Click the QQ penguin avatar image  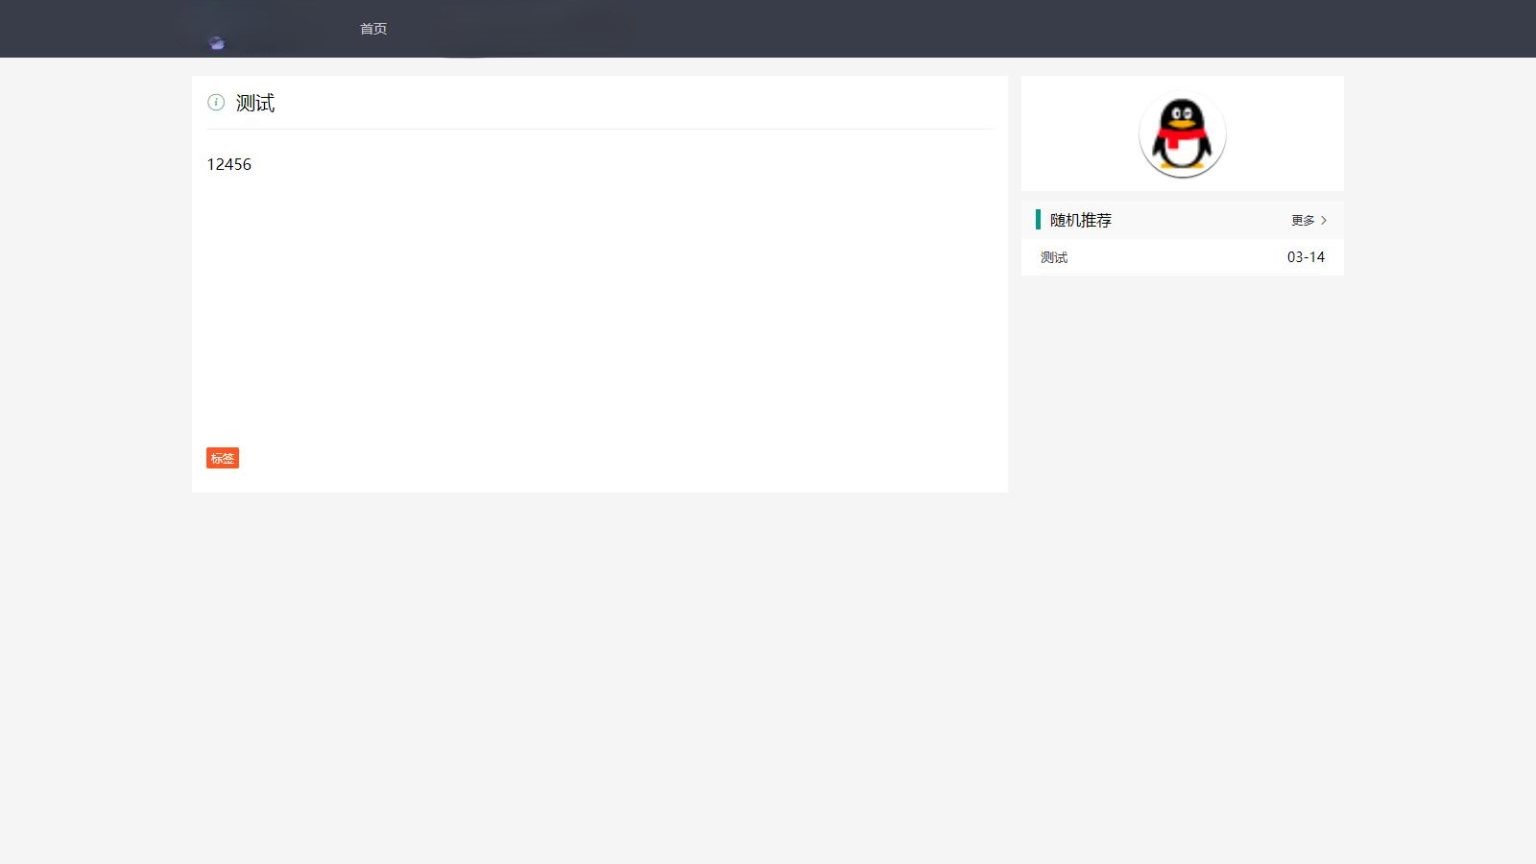point(1182,134)
